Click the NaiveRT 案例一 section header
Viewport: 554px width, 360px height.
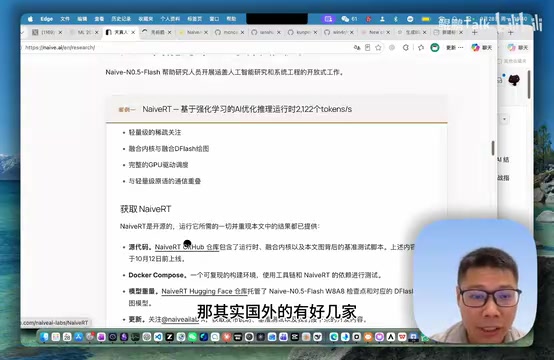277,109
